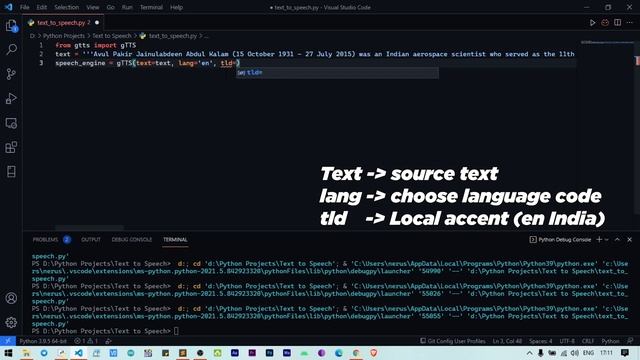This screenshot has height=360, width=640.
Task: Open the Search view in activity bar
Action: (x=11, y=50)
